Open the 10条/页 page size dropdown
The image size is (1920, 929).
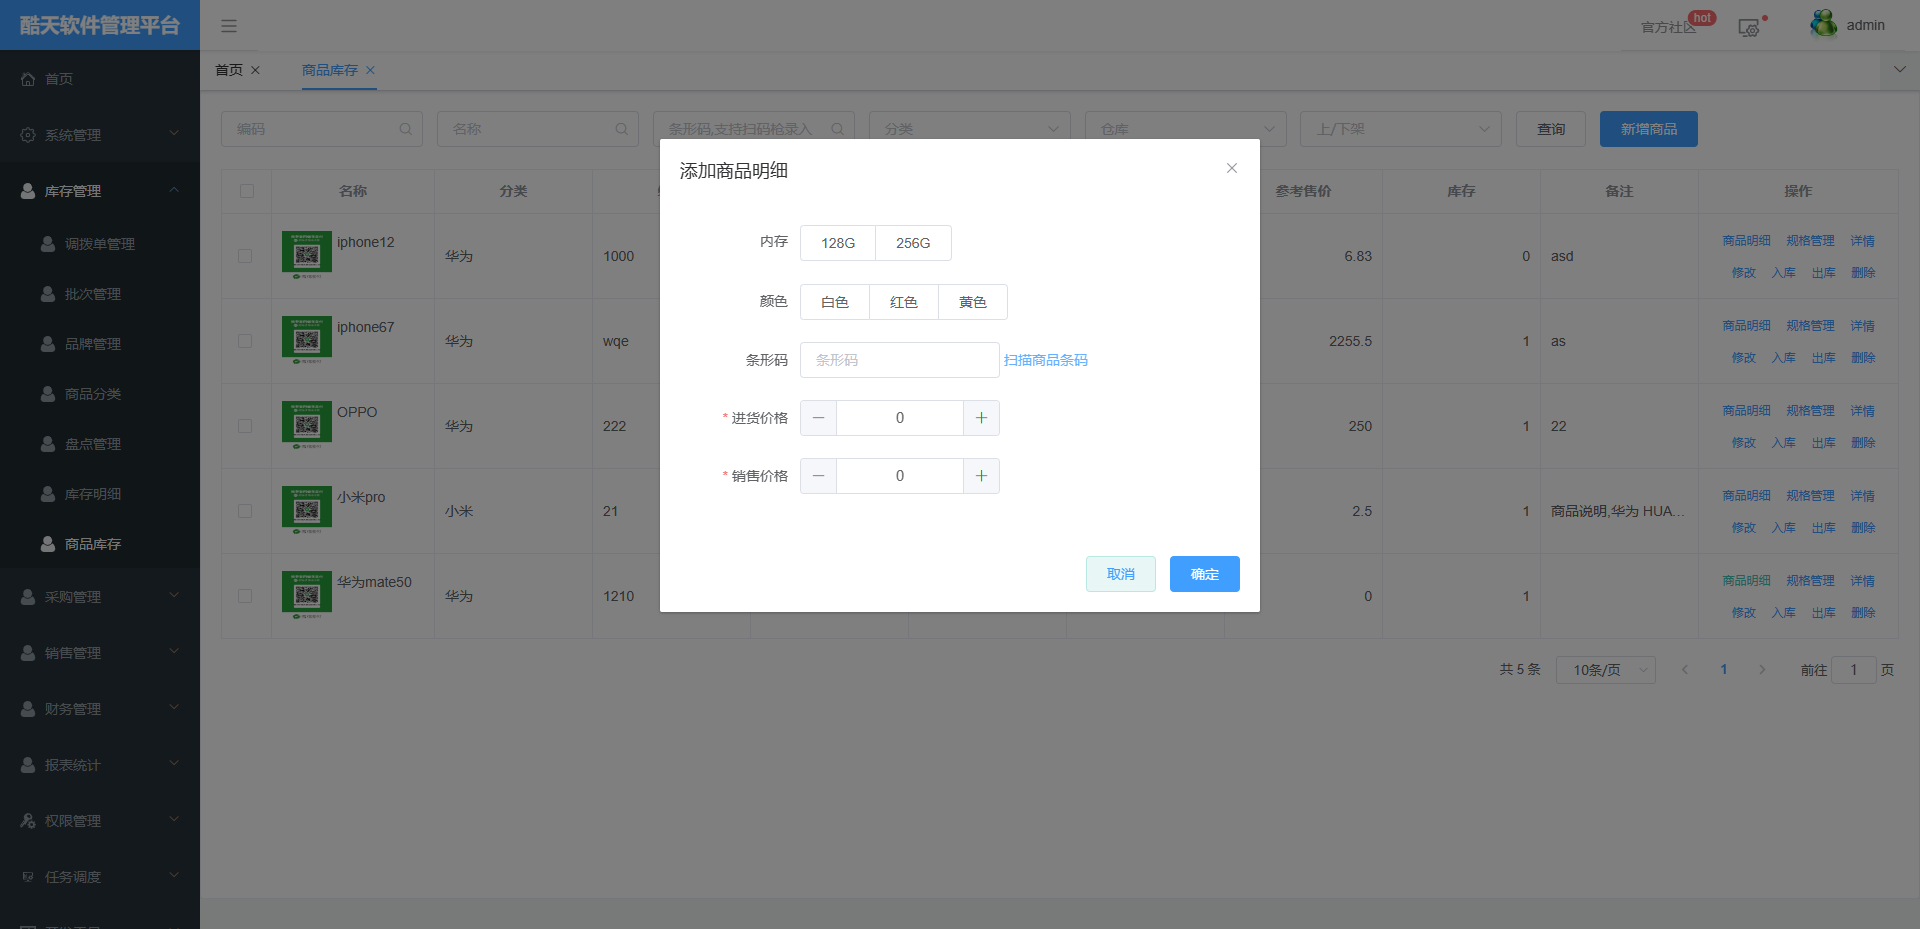click(x=1605, y=670)
